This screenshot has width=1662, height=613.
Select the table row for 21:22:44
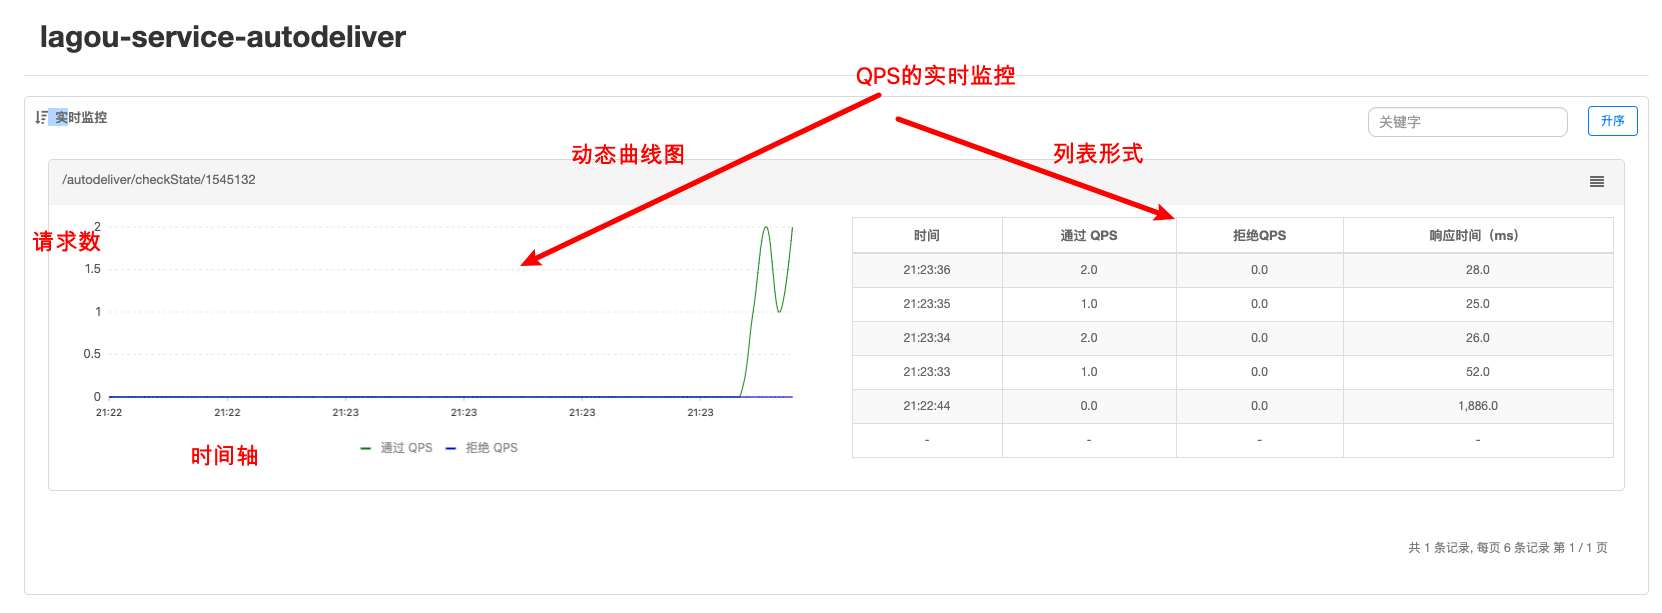tap(1232, 406)
